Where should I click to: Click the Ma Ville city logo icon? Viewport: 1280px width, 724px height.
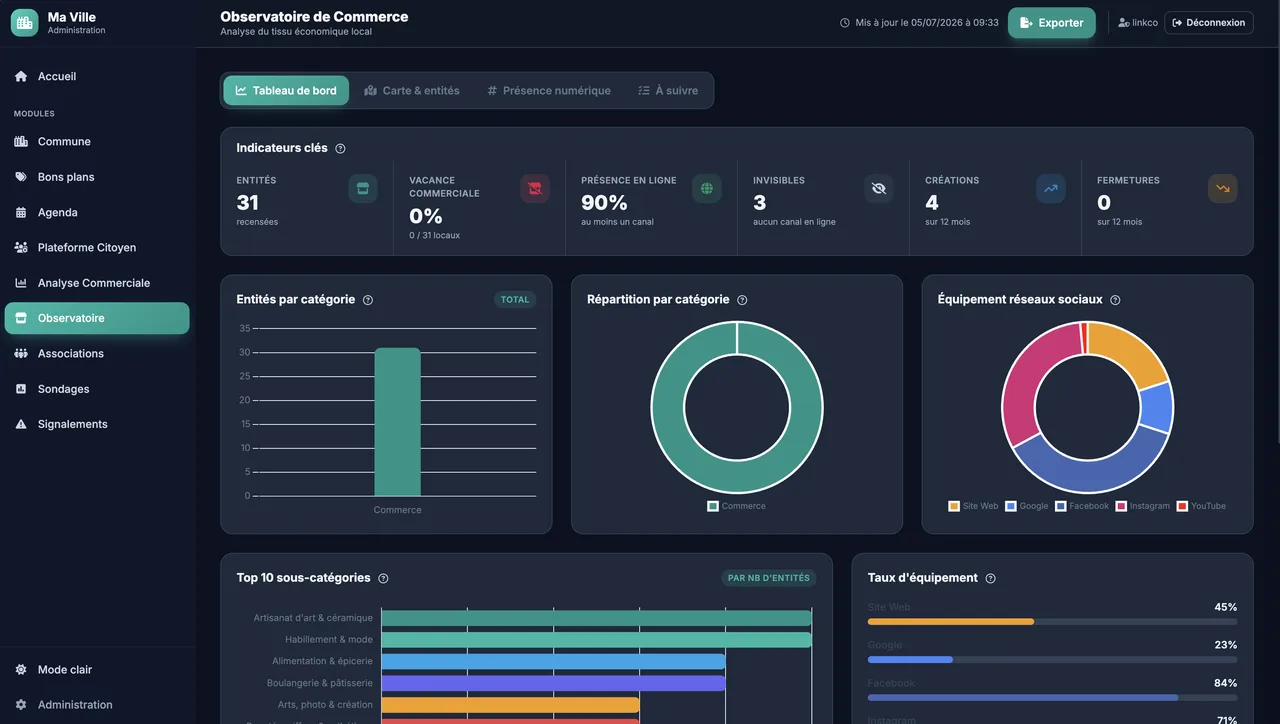[24, 23]
